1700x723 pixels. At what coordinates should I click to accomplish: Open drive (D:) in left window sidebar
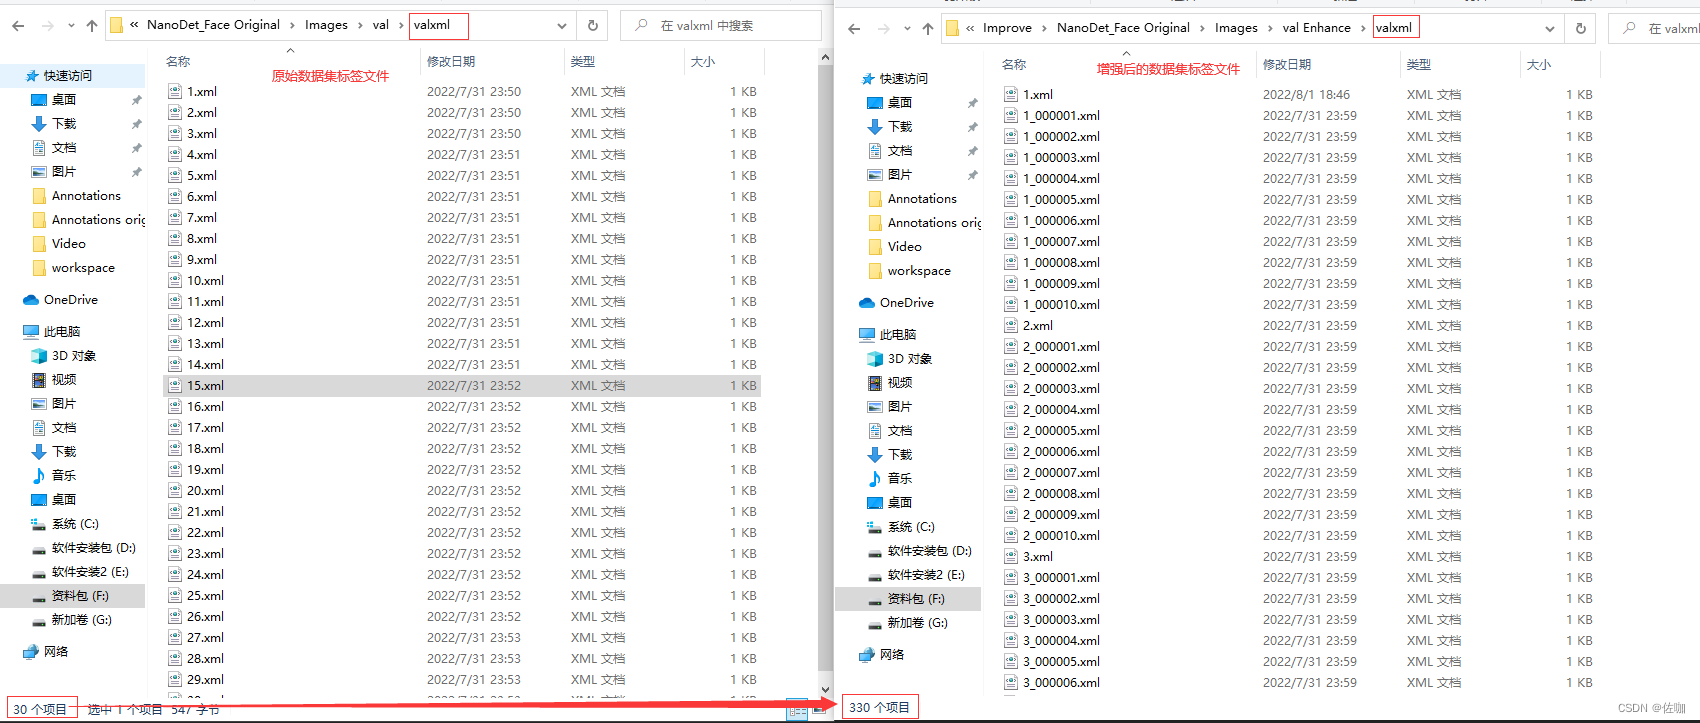click(x=83, y=547)
